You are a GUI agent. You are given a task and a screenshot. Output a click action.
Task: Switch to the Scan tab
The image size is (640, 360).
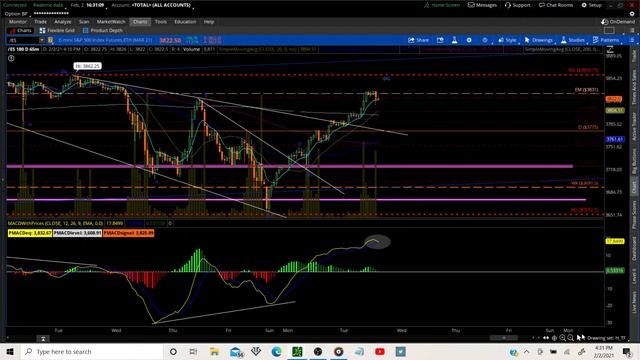click(84, 22)
